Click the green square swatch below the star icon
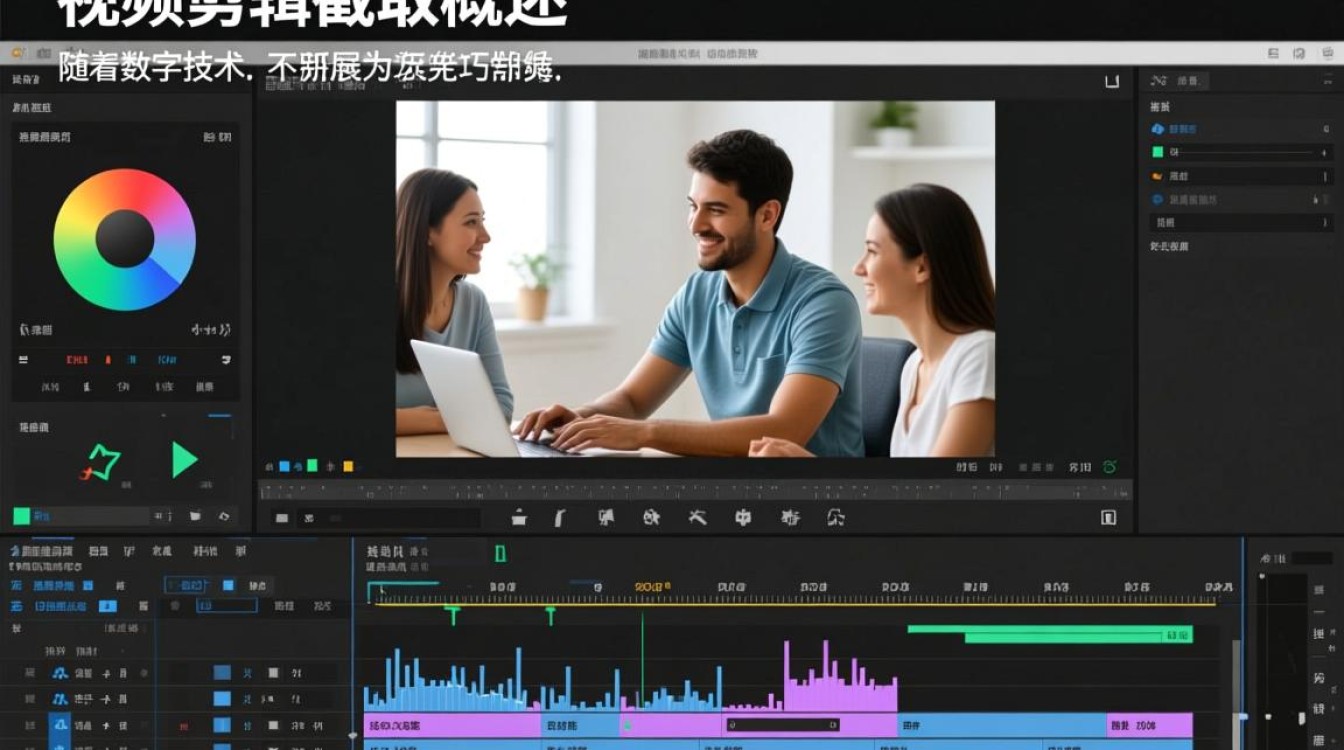 pyautogui.click(x=21, y=516)
